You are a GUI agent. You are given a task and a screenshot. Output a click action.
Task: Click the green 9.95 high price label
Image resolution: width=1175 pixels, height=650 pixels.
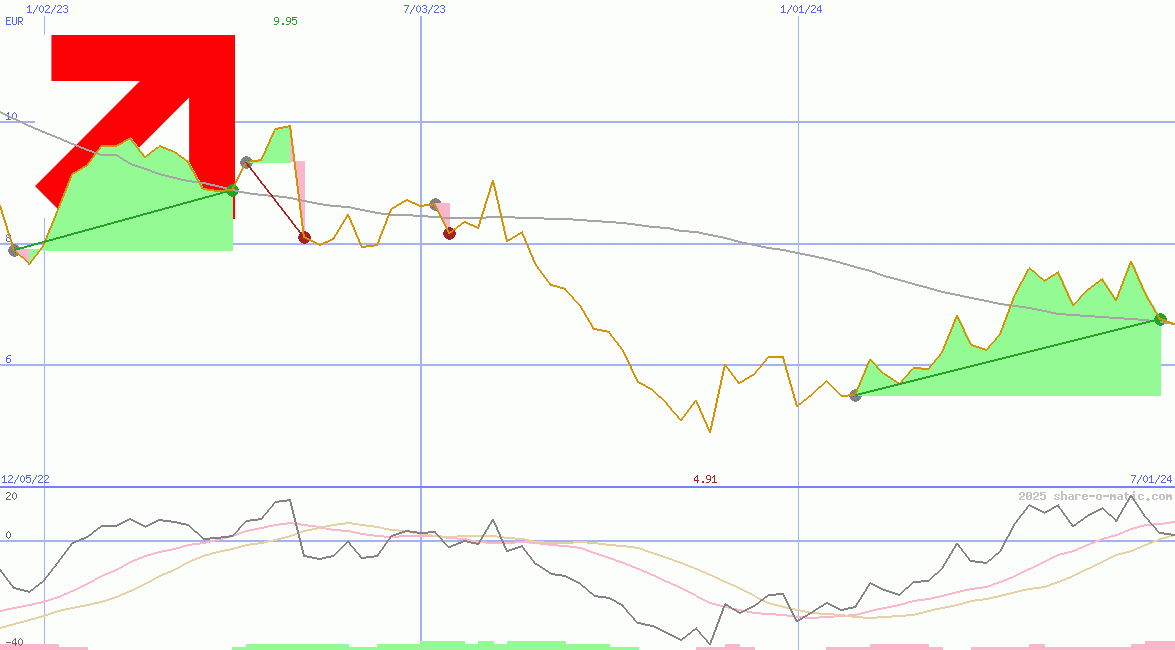[285, 21]
